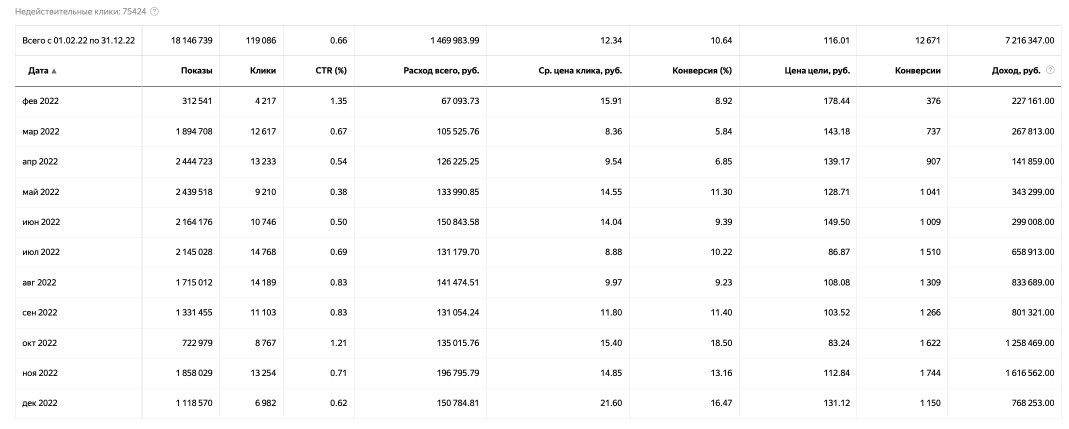Sort by Ср. цена клика, руб. header
This screenshot has width=1069, height=429.
[580, 70]
